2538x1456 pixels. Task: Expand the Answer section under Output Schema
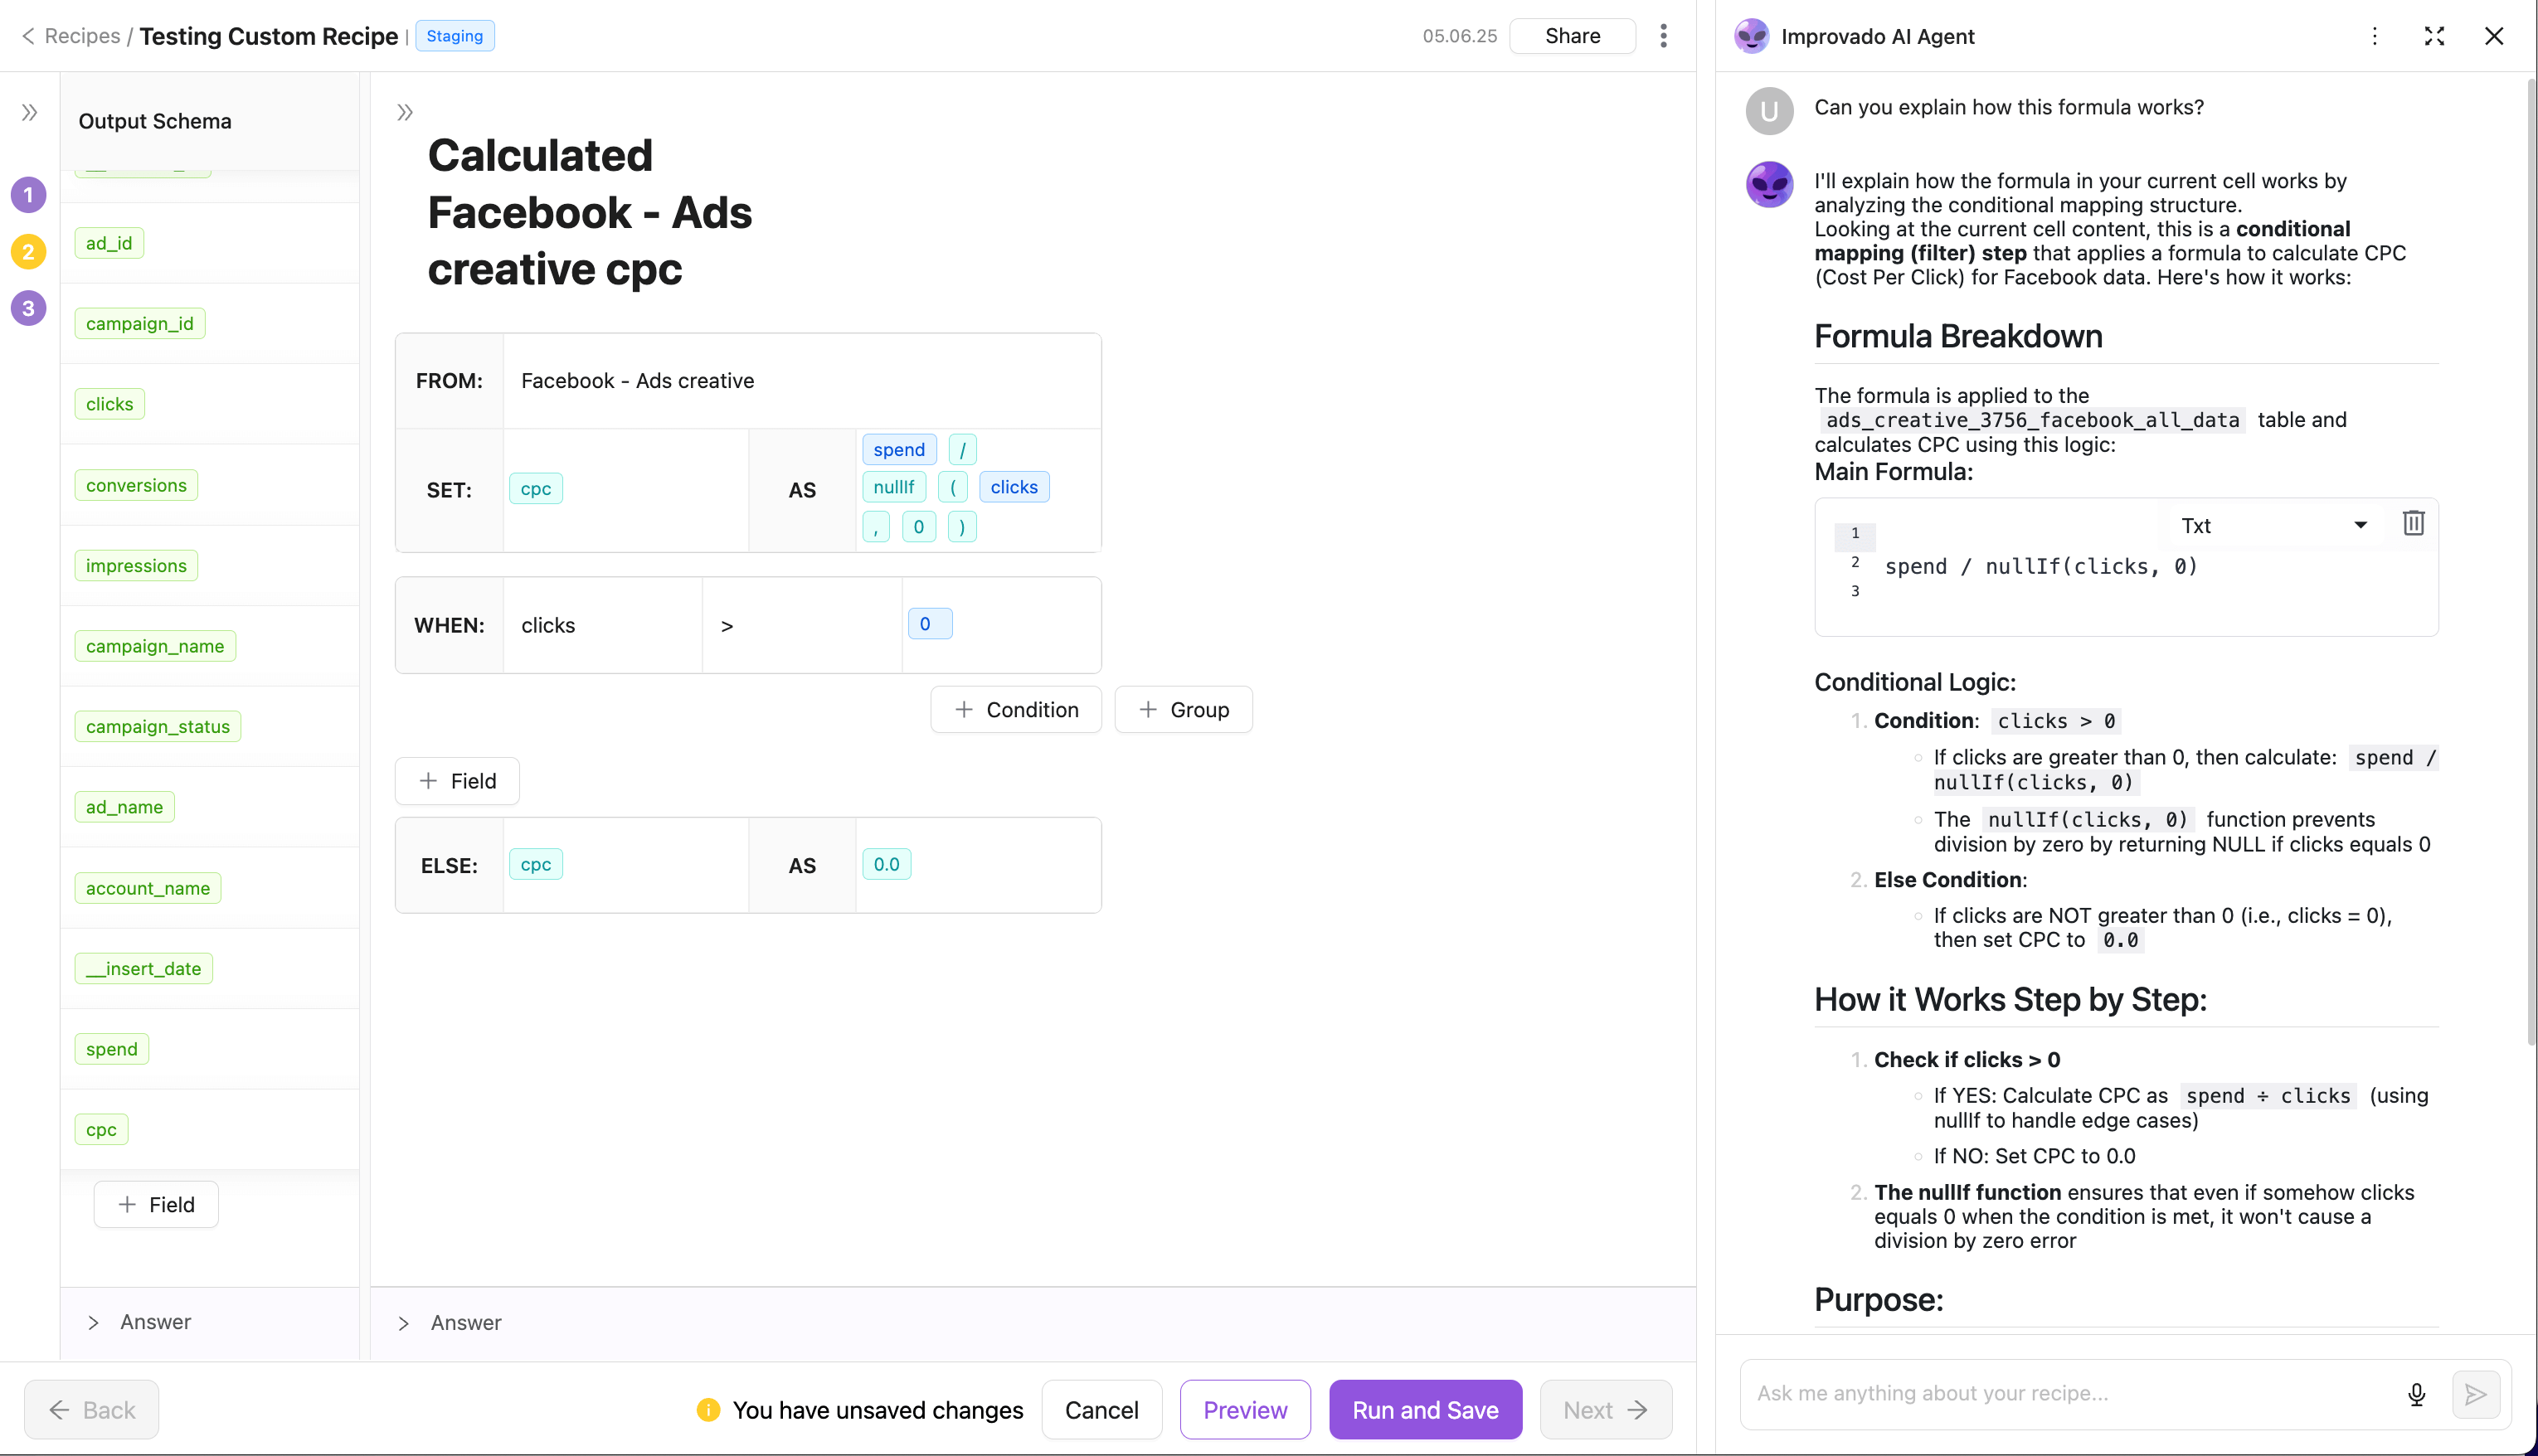[x=93, y=1322]
